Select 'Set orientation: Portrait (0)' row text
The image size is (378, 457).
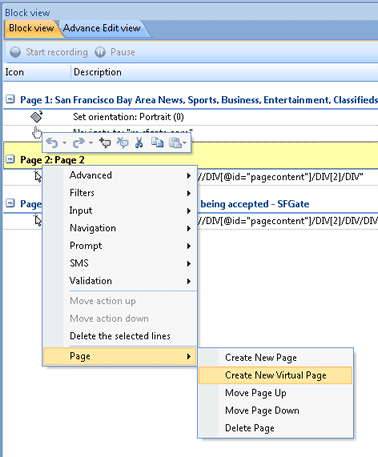pyautogui.click(x=128, y=117)
